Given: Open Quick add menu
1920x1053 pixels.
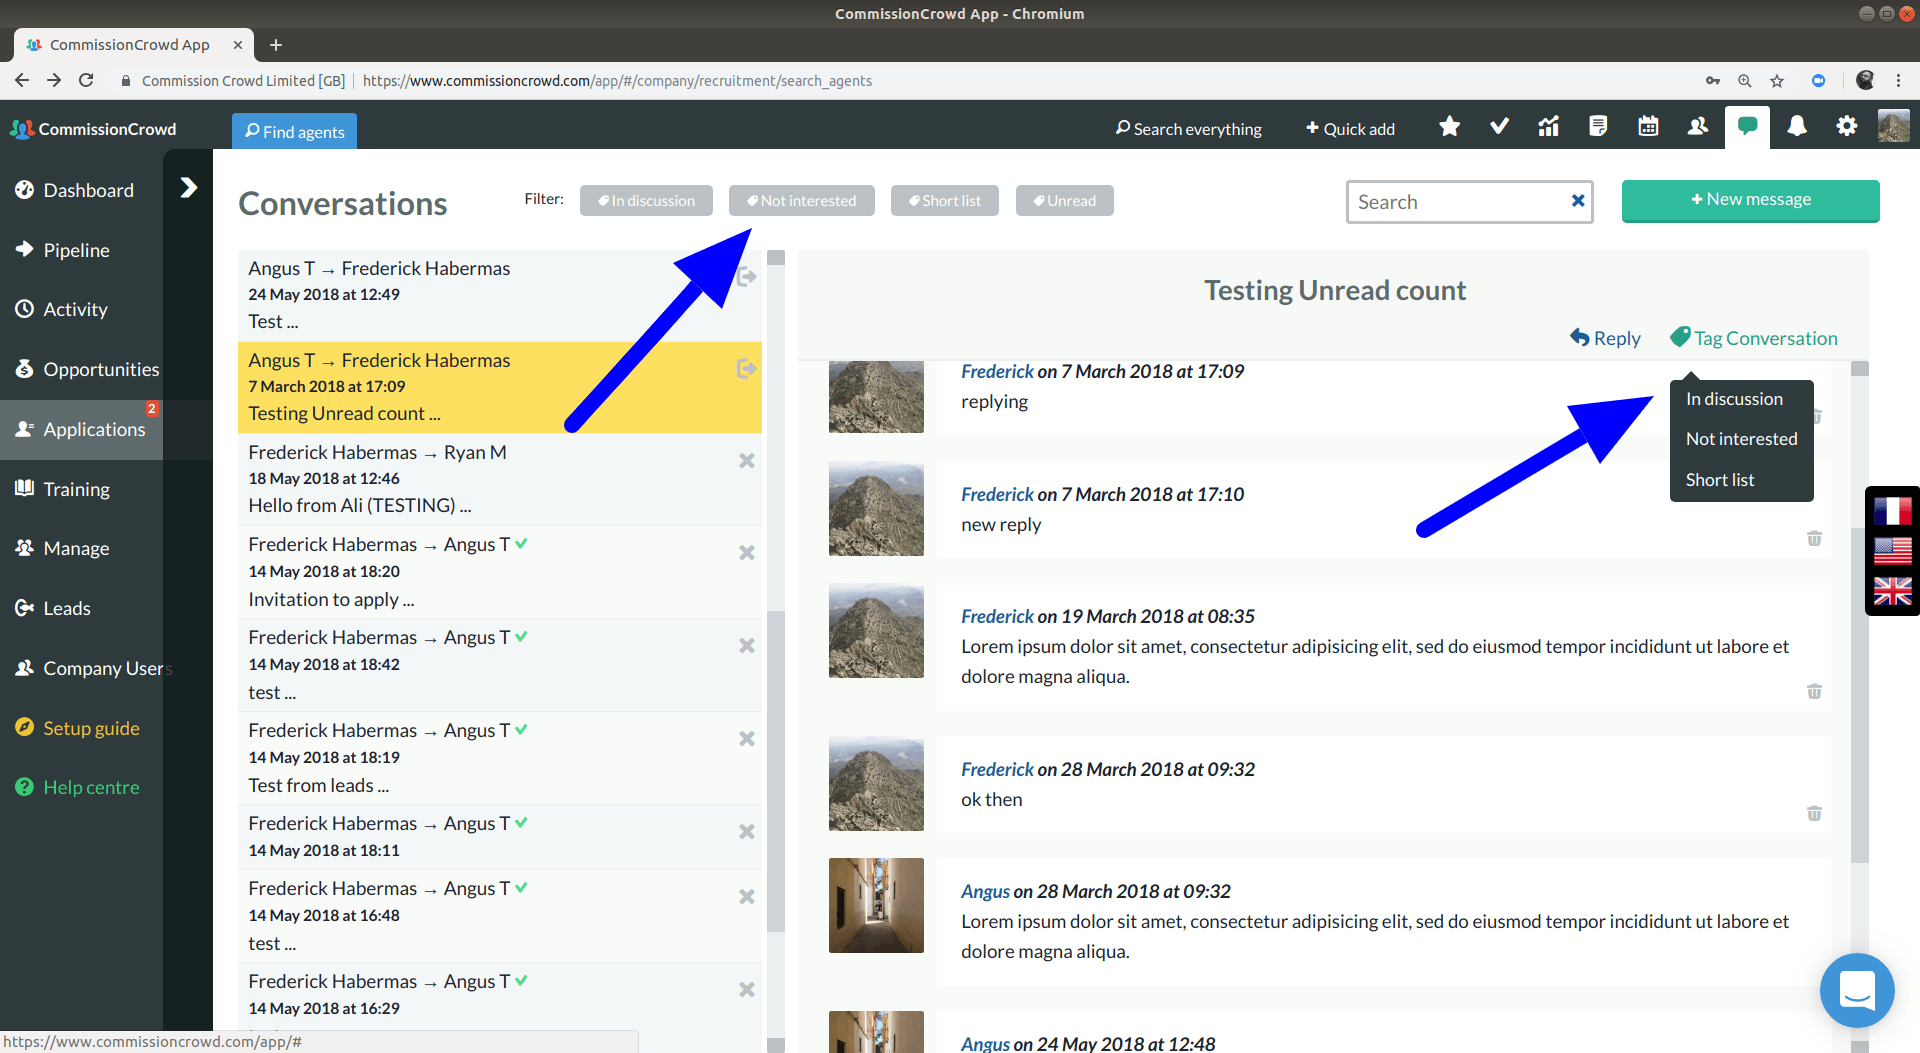Looking at the screenshot, I should point(1350,129).
